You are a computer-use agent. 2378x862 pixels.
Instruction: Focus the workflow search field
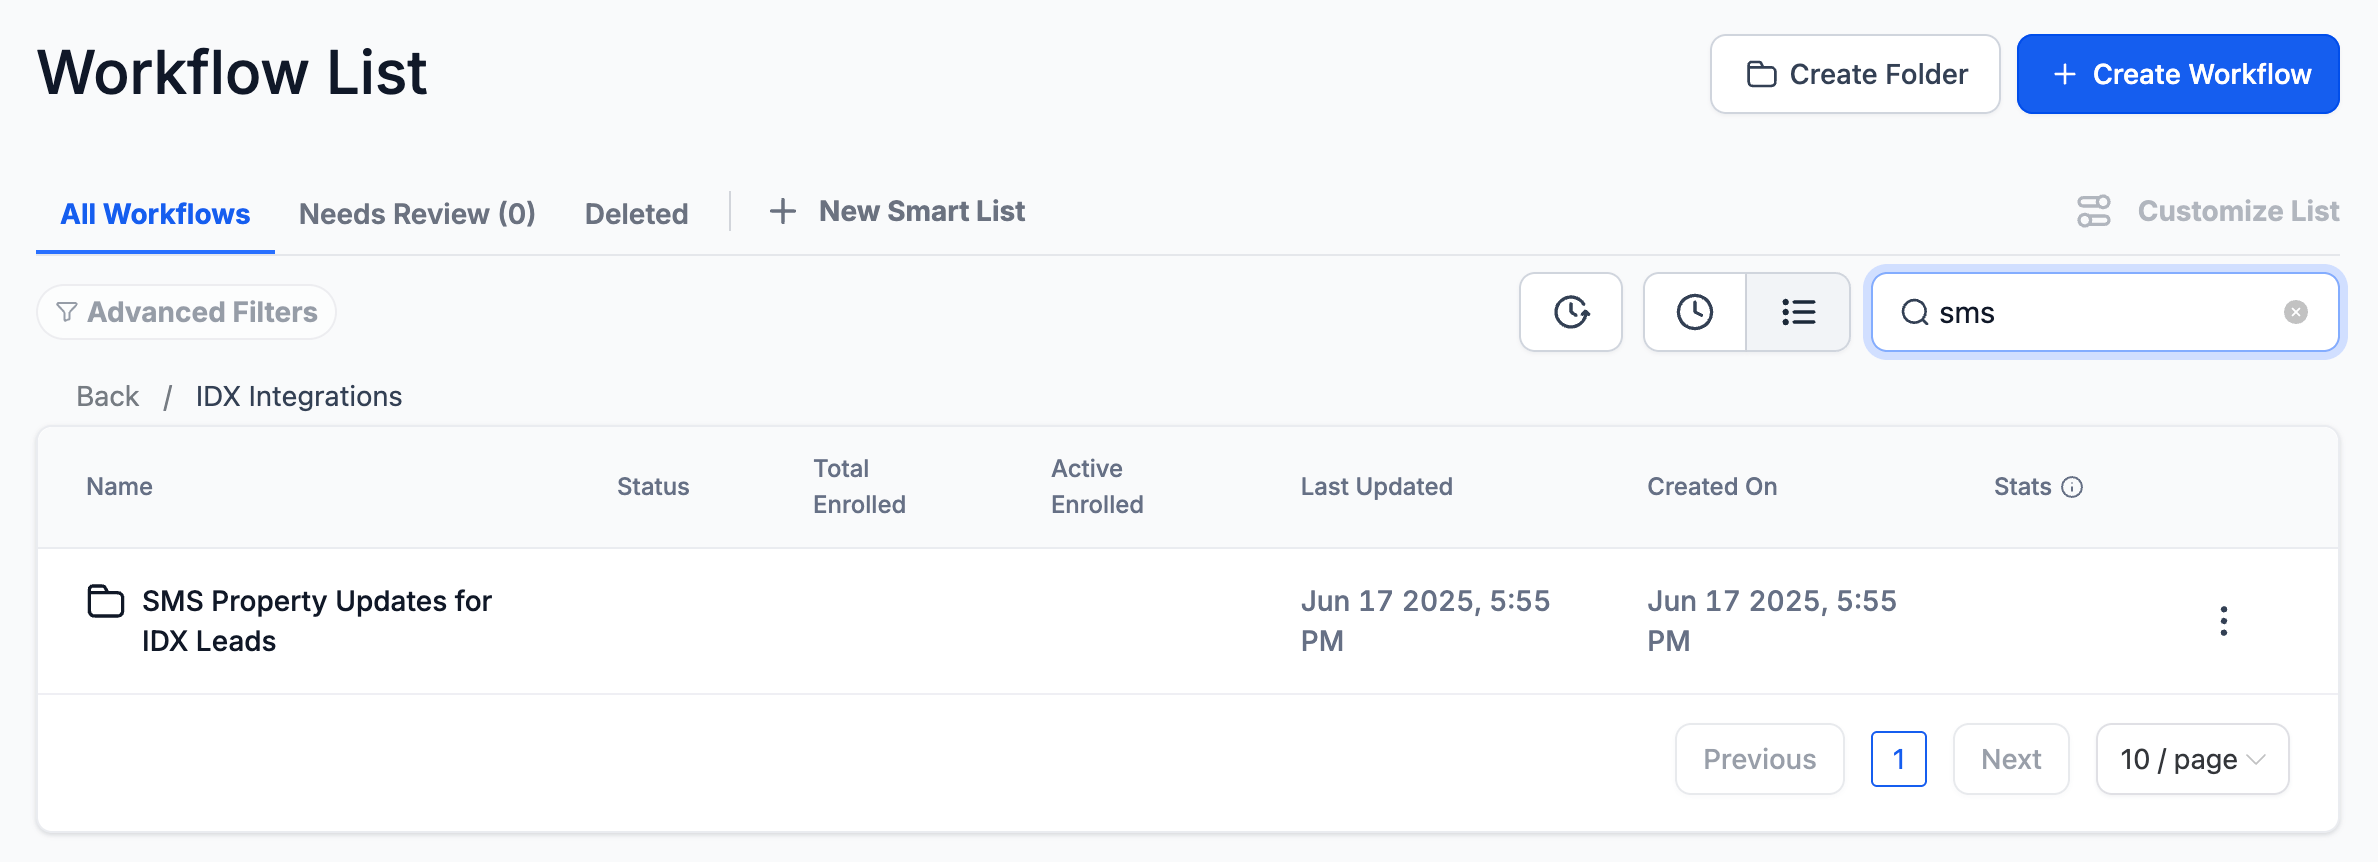tap(2100, 313)
